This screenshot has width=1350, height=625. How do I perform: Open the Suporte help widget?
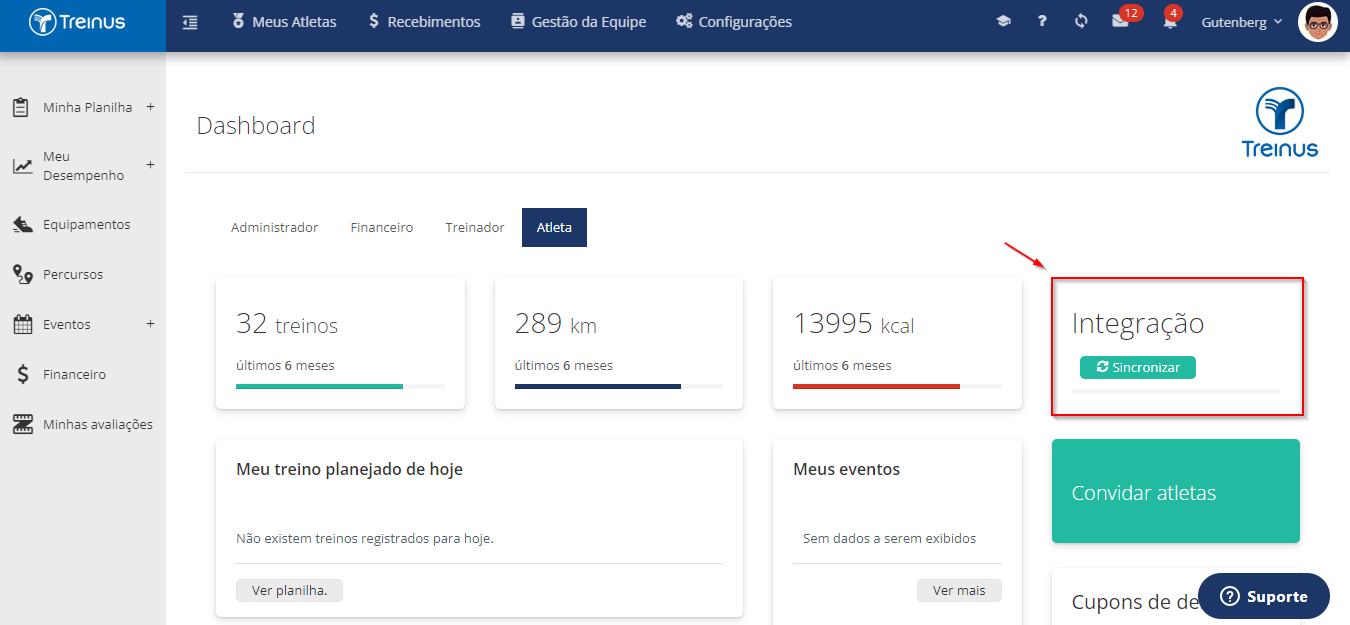[1264, 596]
